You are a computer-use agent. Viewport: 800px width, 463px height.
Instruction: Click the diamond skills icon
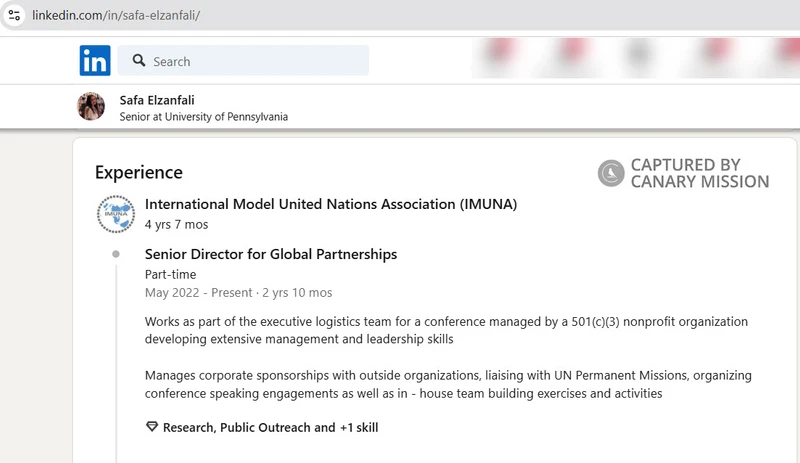[x=152, y=427]
